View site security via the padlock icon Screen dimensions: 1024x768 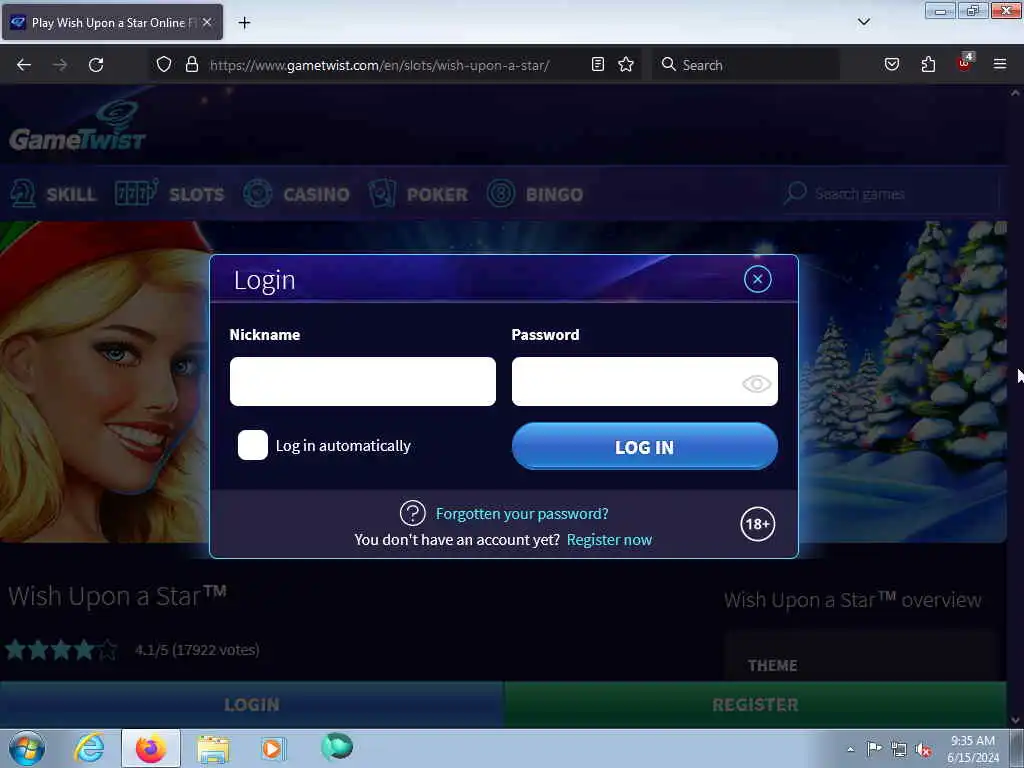click(x=191, y=64)
